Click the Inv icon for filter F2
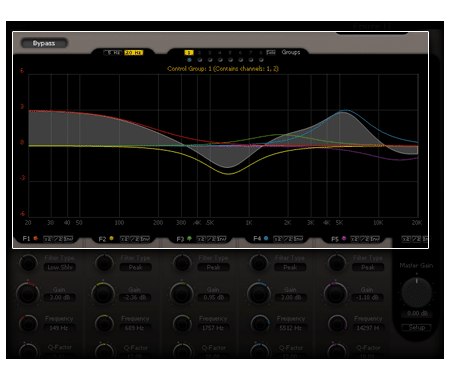 (145, 239)
